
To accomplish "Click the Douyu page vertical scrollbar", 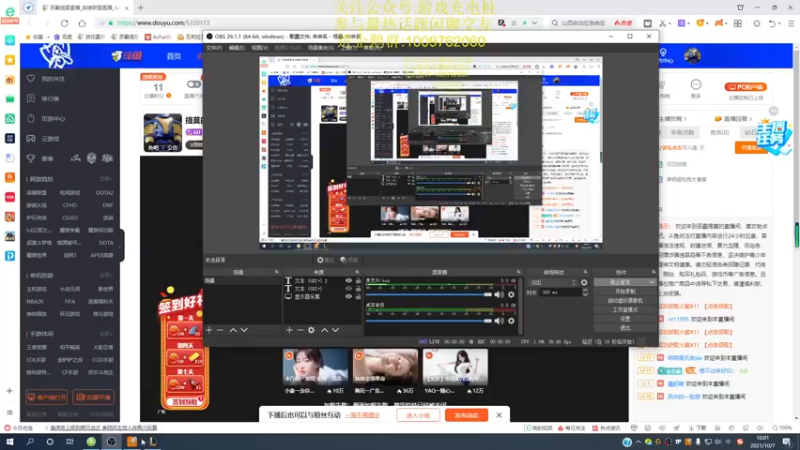I will (x=796, y=235).
